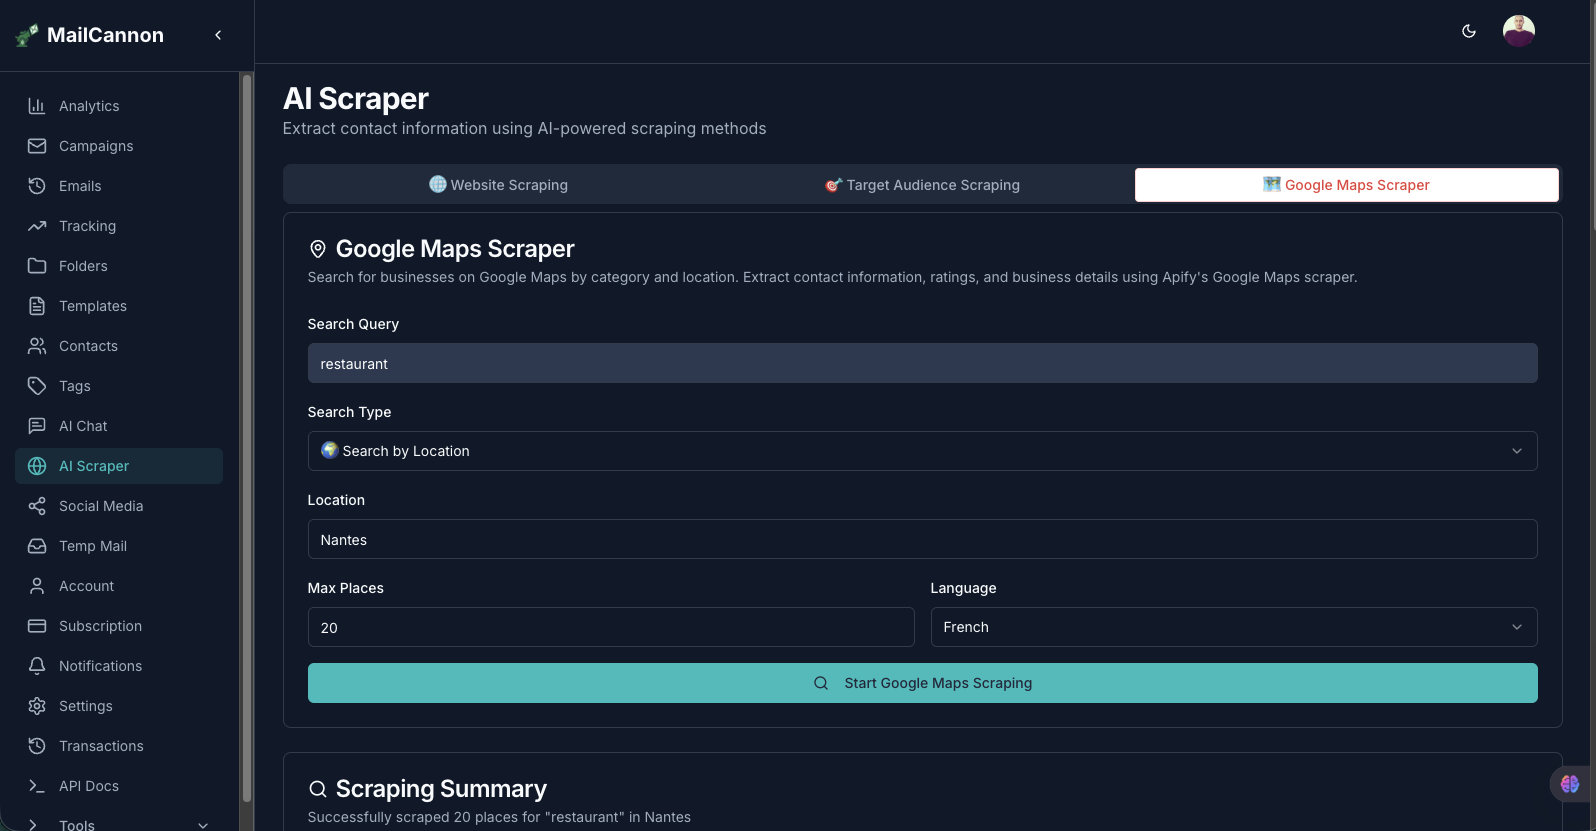Click the Account person icon
1596x831 pixels.
pyautogui.click(x=37, y=586)
